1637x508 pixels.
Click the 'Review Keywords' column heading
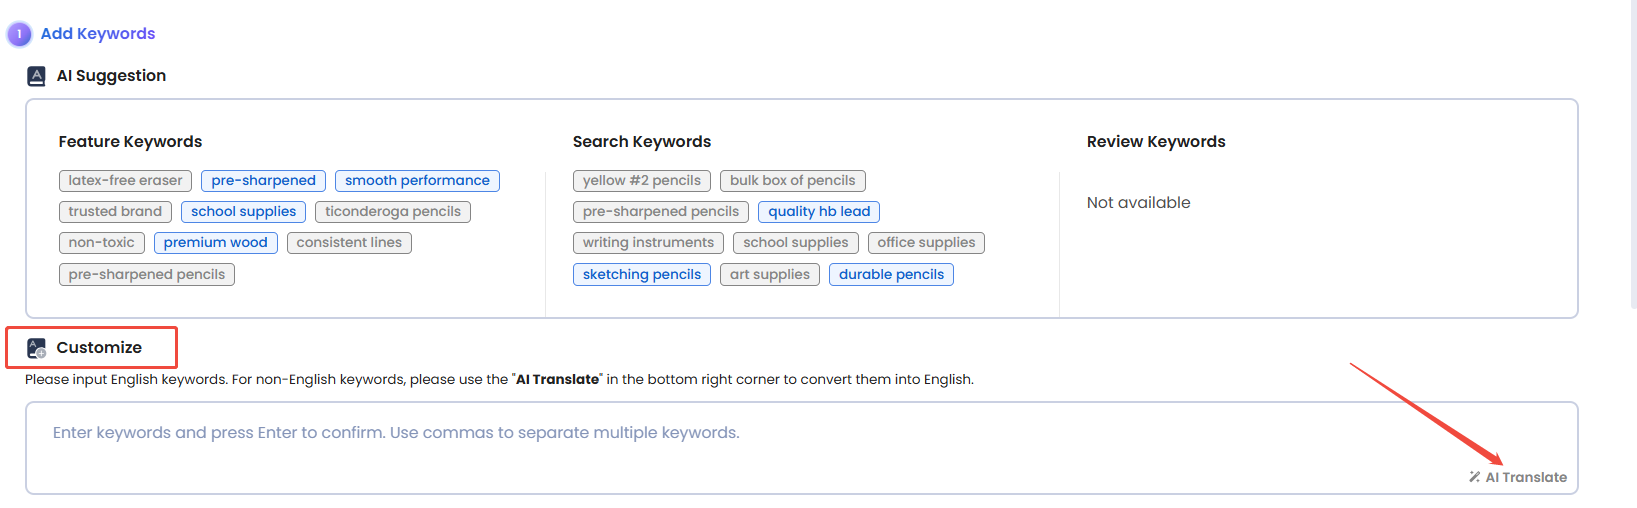[1156, 142]
